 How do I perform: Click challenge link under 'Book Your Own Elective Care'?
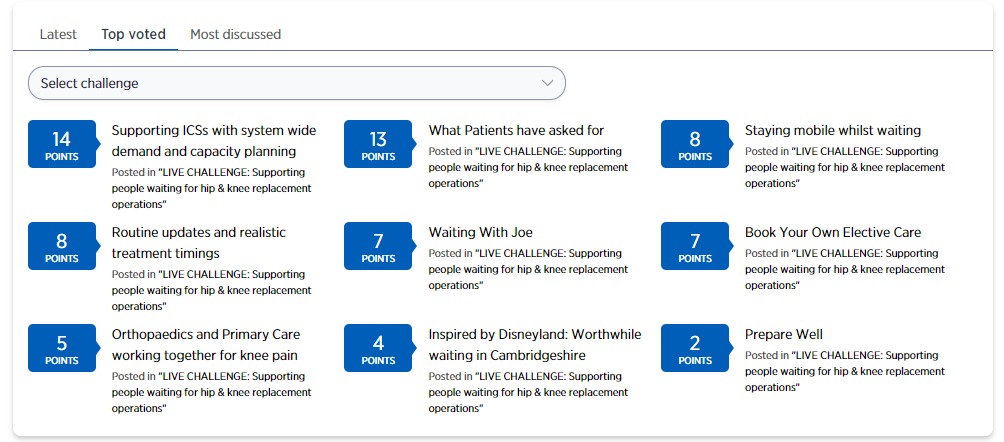pyautogui.click(x=845, y=270)
